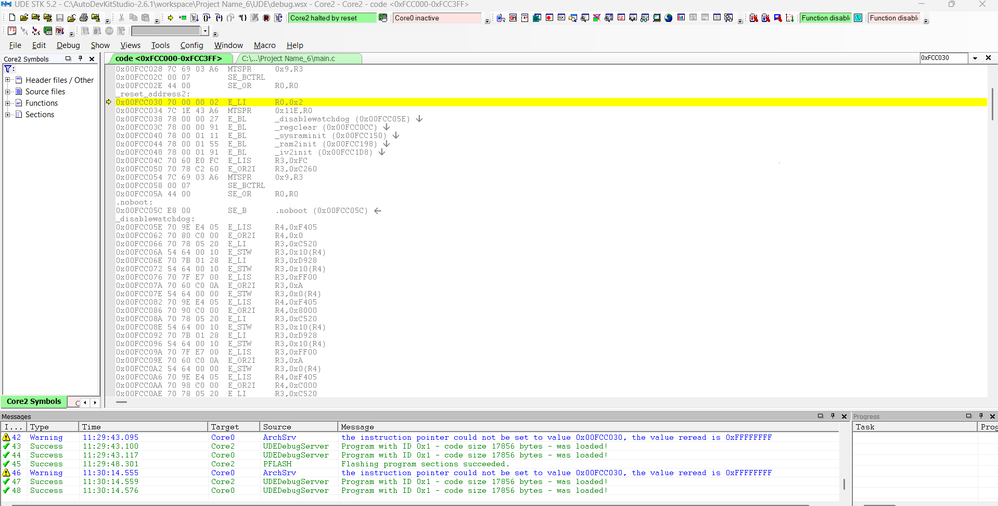Click the red-framed icon starting second toolbar row
Viewport: 998px width, 506px height.
click(12, 31)
